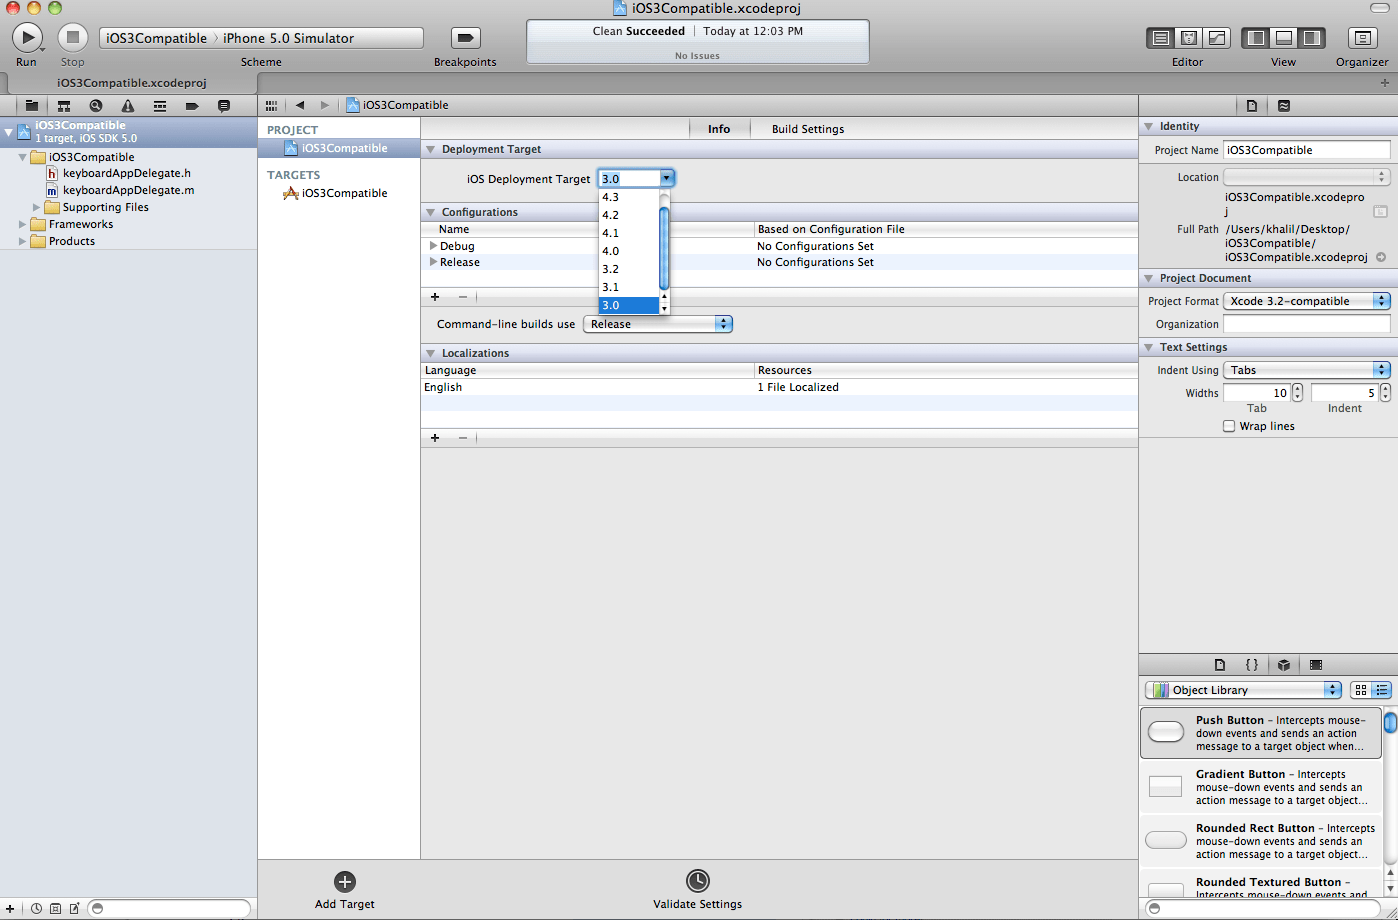Switch to Assistant editor mode
The width and height of the screenshot is (1398, 920).
pos(1189,38)
